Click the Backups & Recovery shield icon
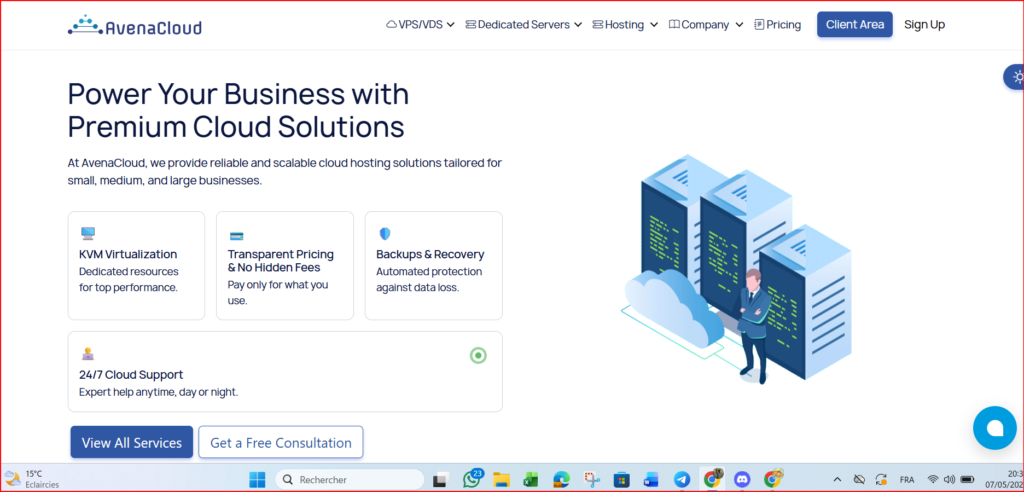Image resolution: width=1024 pixels, height=492 pixels. point(385,234)
